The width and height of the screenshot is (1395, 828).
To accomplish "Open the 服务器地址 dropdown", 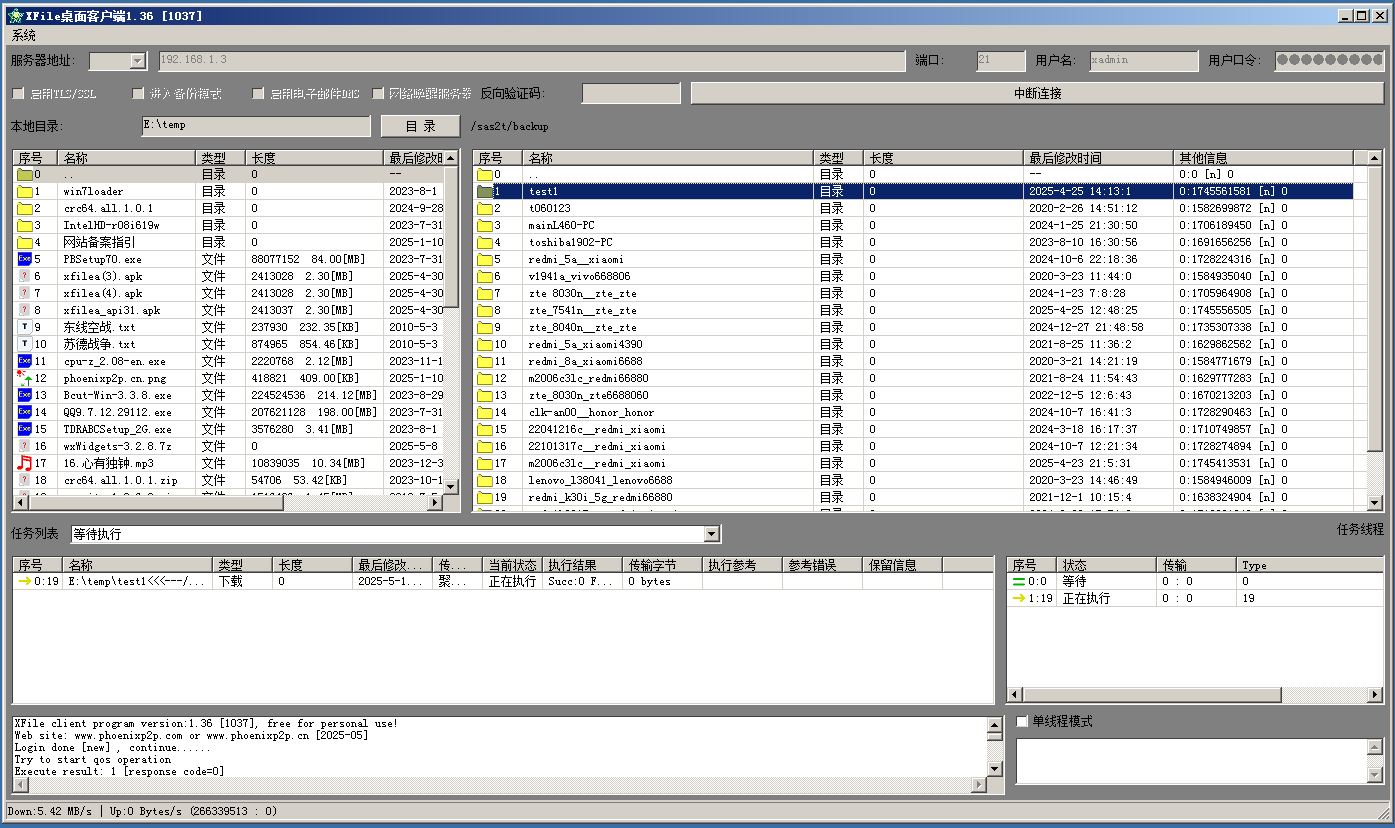I will 138,61.
